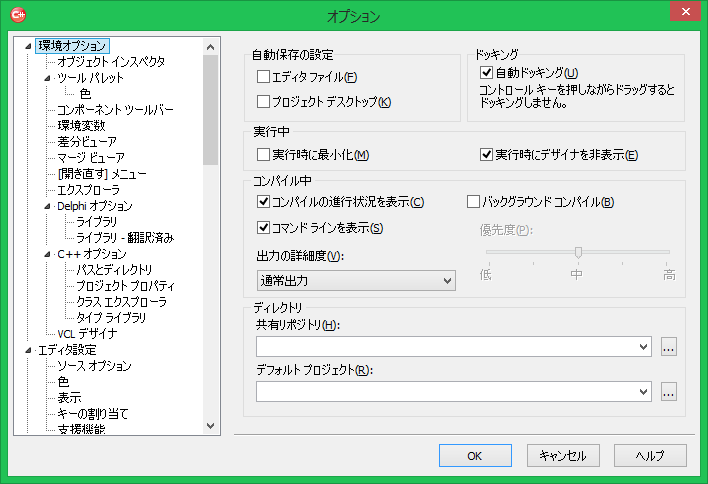This screenshot has height=484, width=708.
Task: Click the OK button
Action: click(x=475, y=455)
